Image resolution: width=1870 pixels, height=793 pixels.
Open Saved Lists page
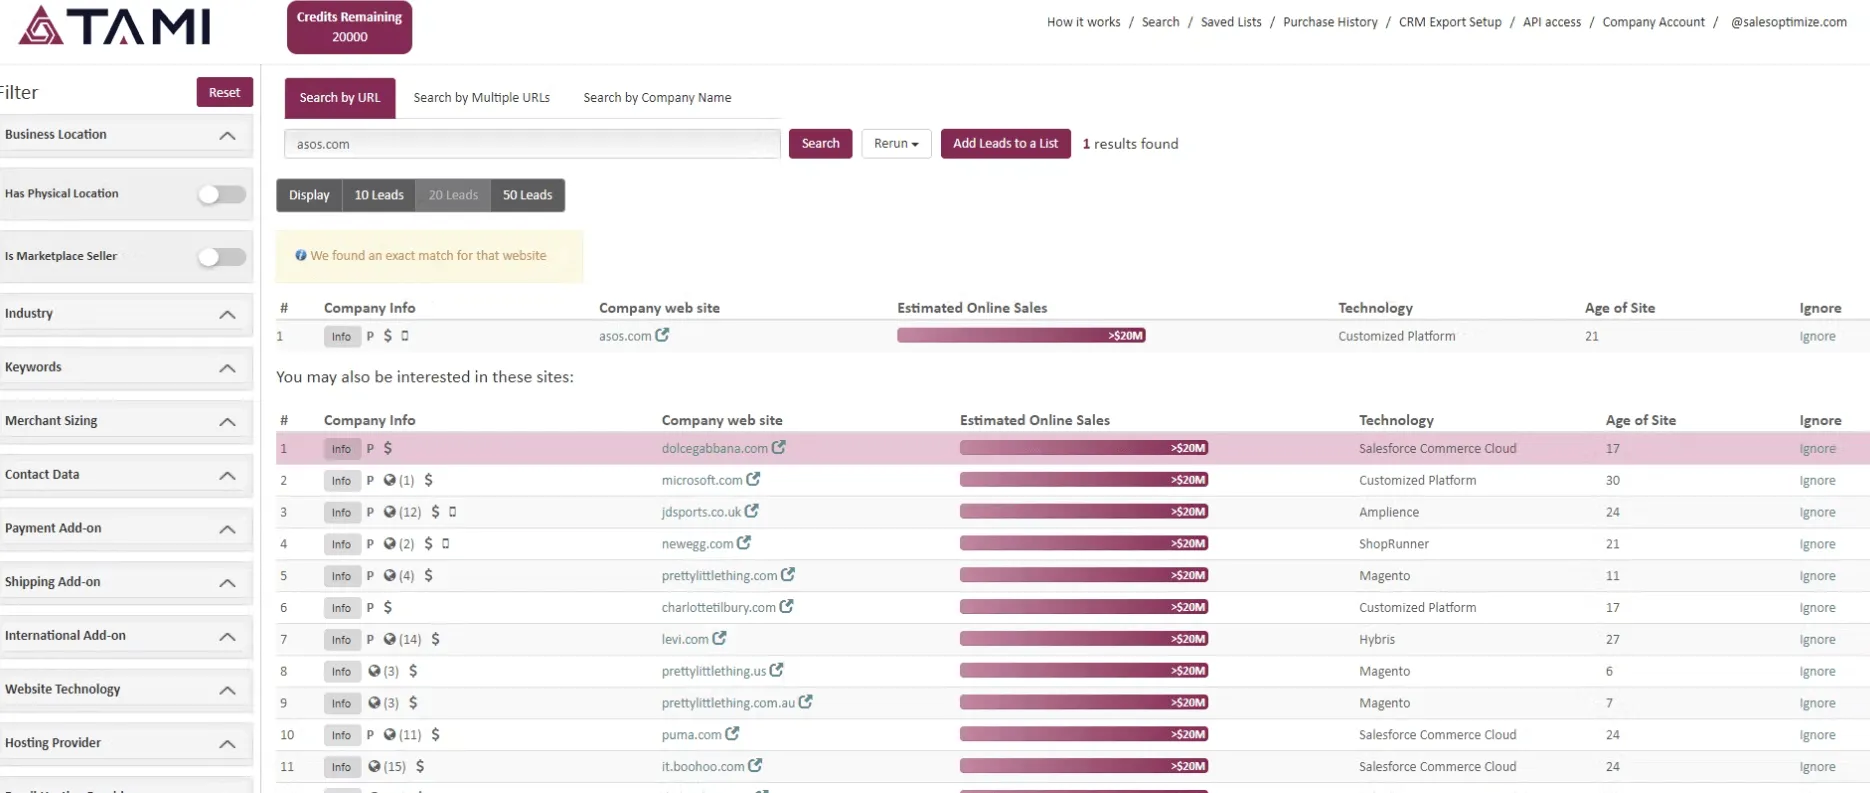(1231, 22)
